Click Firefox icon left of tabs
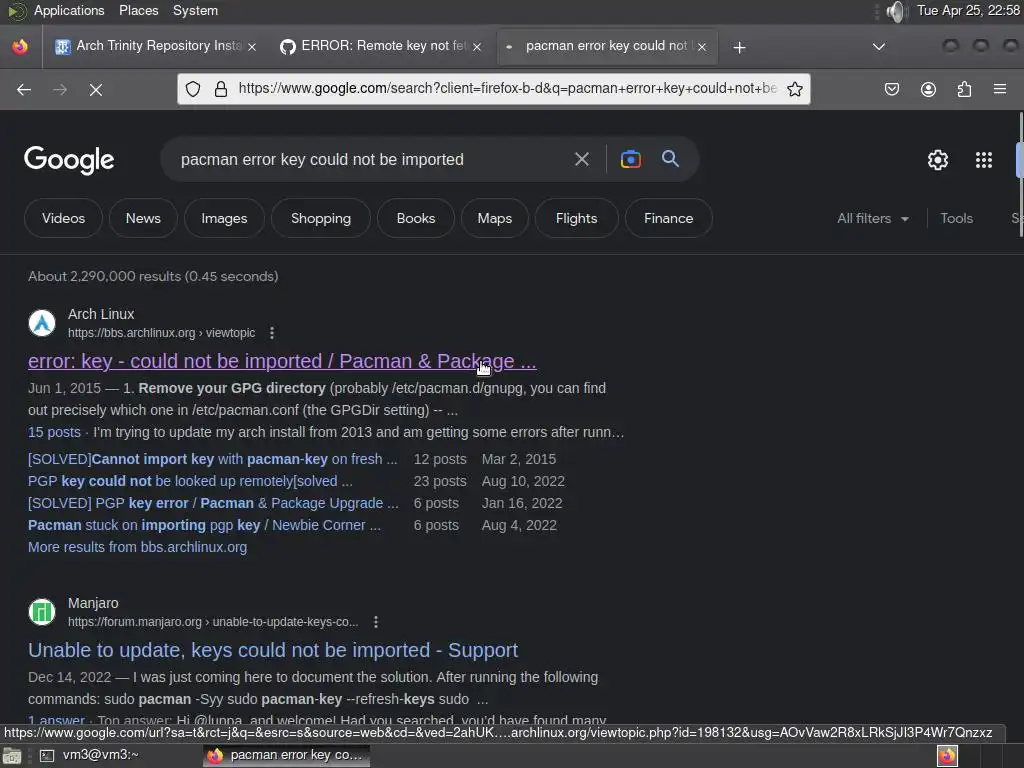The width and height of the screenshot is (1024, 768). pyautogui.click(x=20, y=46)
